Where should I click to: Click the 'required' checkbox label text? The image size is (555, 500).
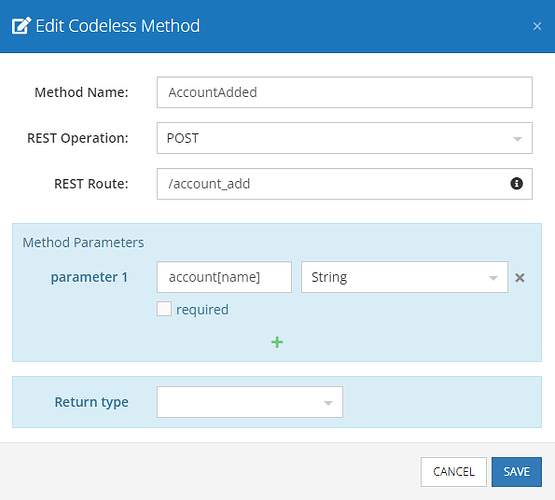pyautogui.click(x=202, y=310)
